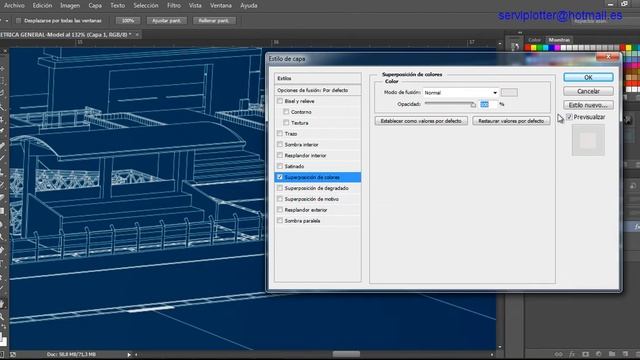
Task: Click the style preview thumbnail under Previsualizar
Action: (588, 140)
